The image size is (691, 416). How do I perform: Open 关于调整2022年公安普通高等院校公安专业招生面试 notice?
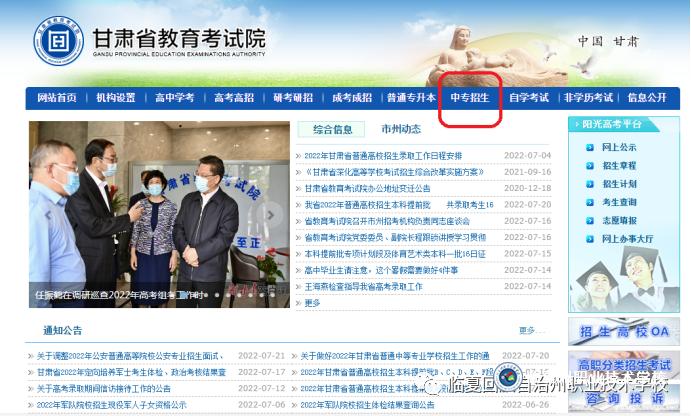click(130, 356)
